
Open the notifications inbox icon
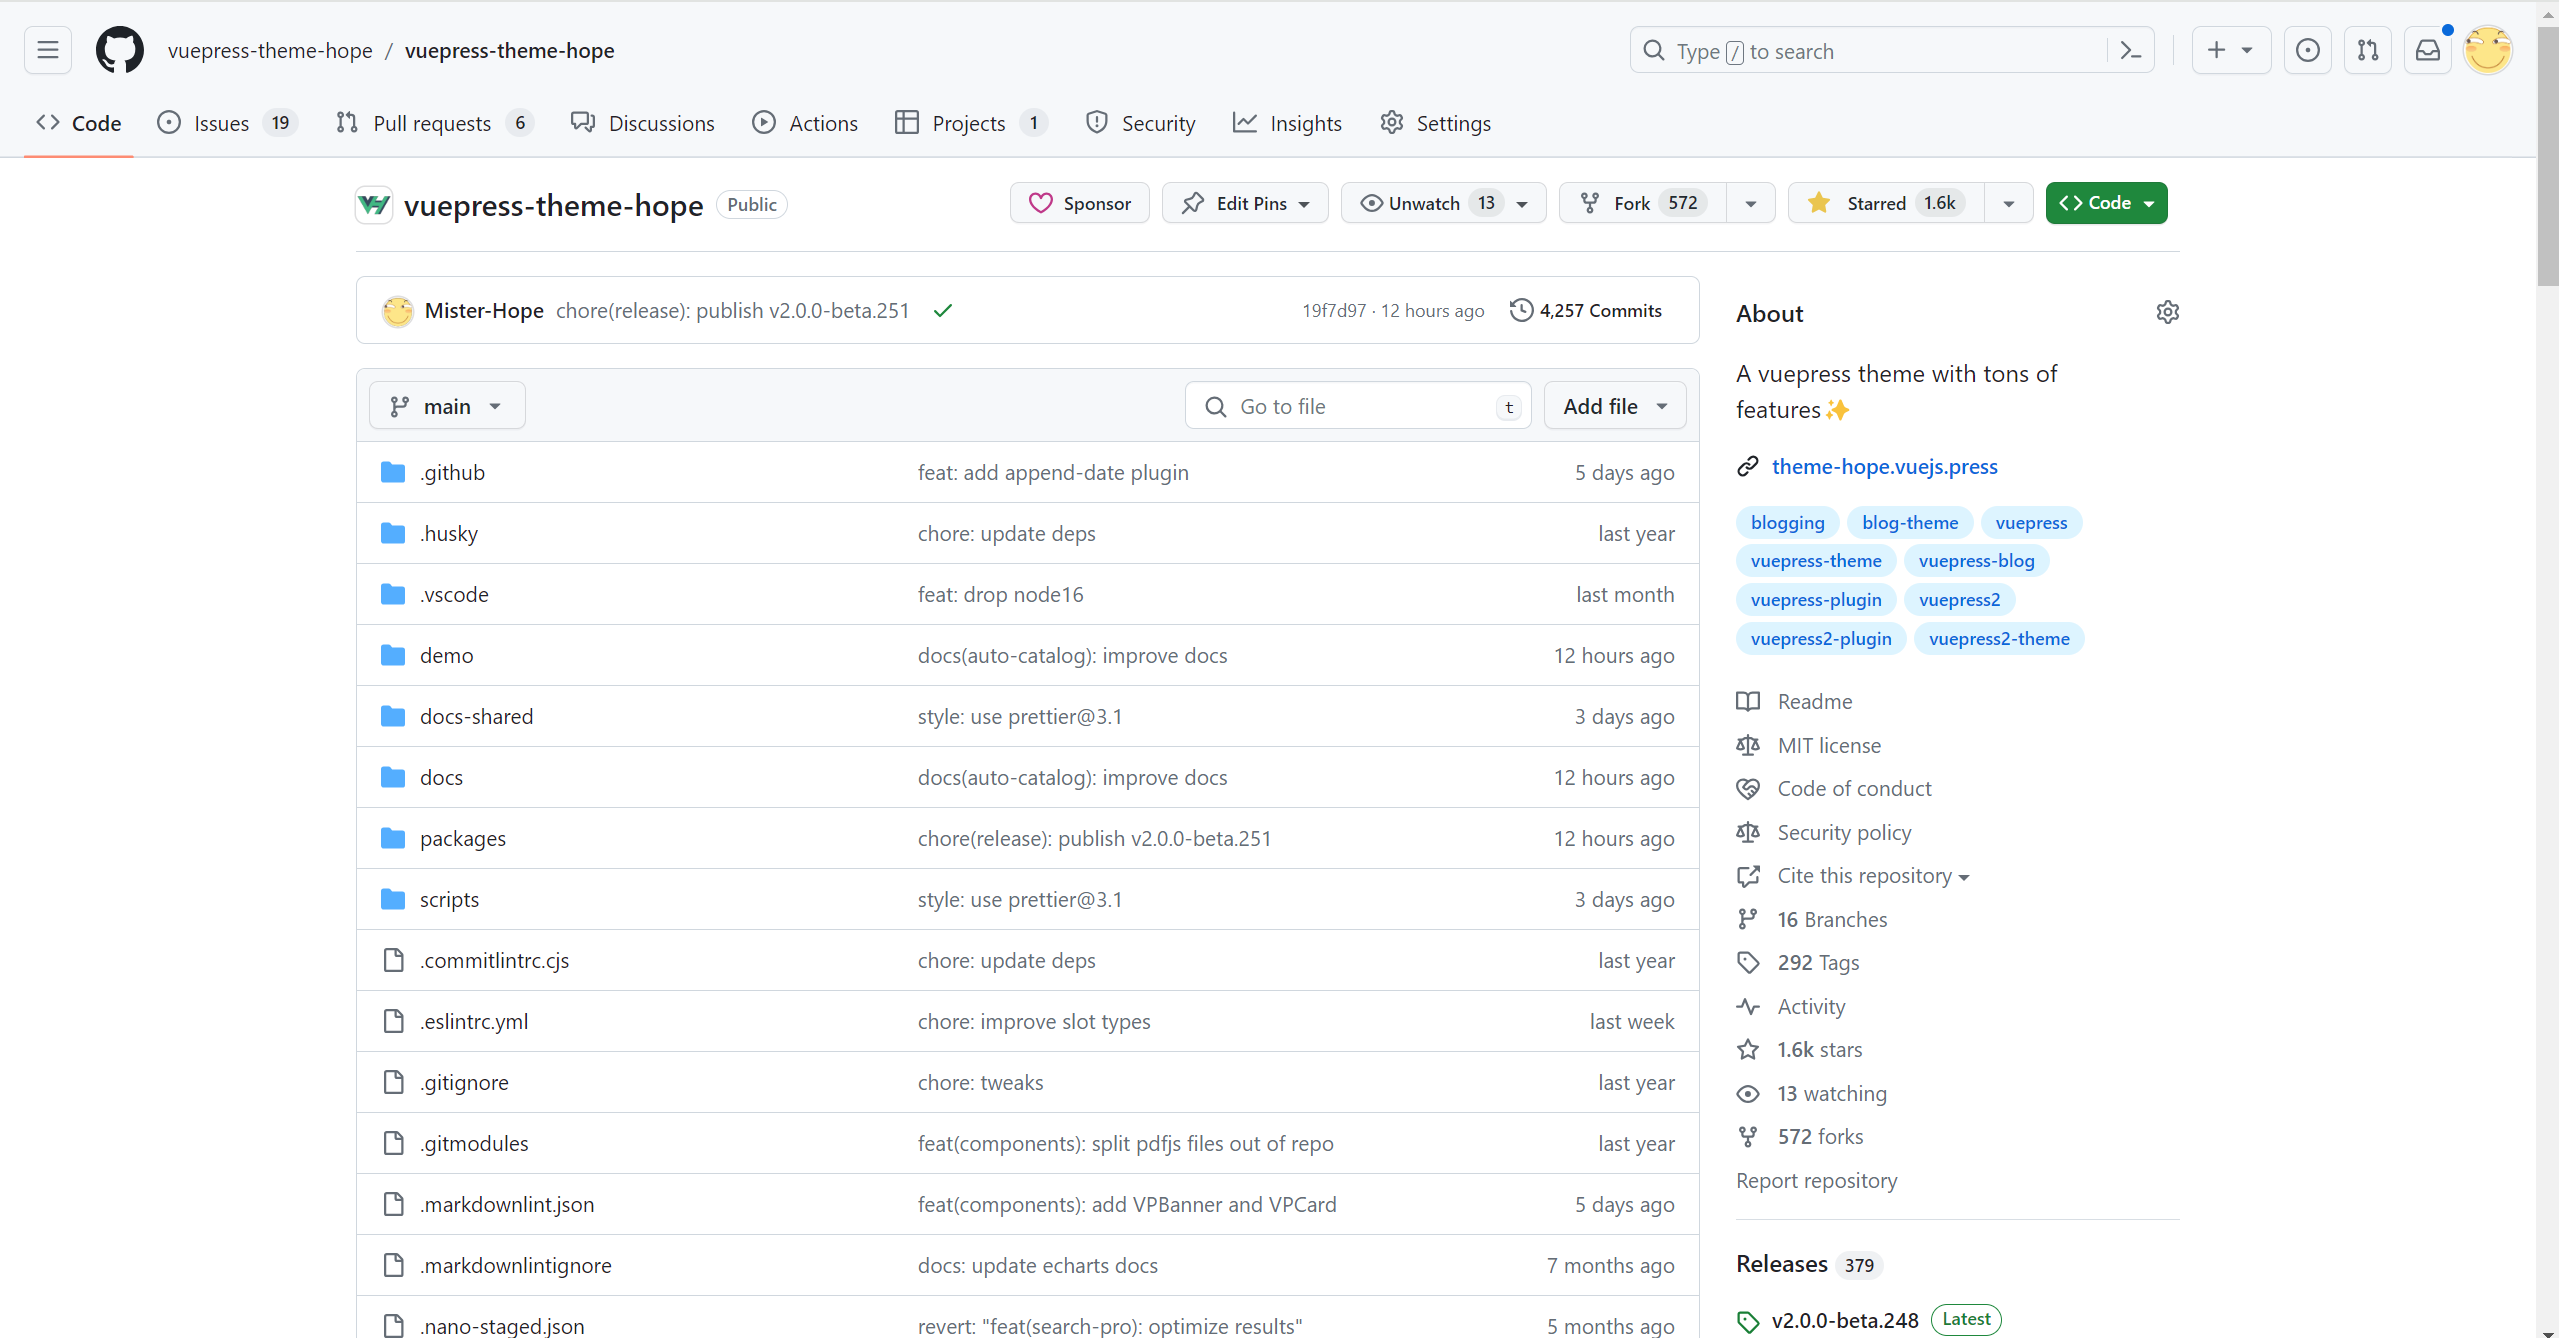click(x=2428, y=50)
